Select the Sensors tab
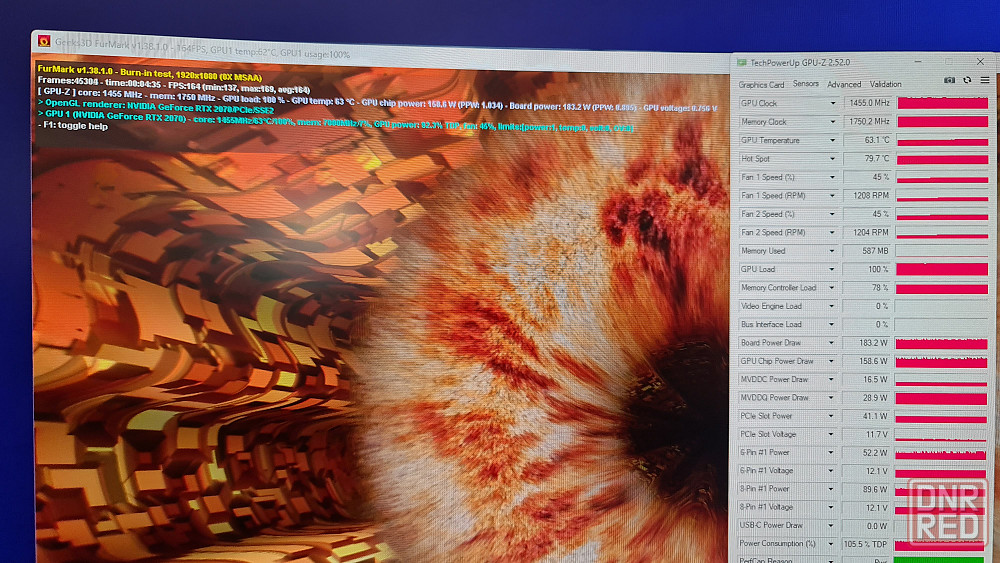Viewport: 1000px width, 563px height. click(x=805, y=84)
